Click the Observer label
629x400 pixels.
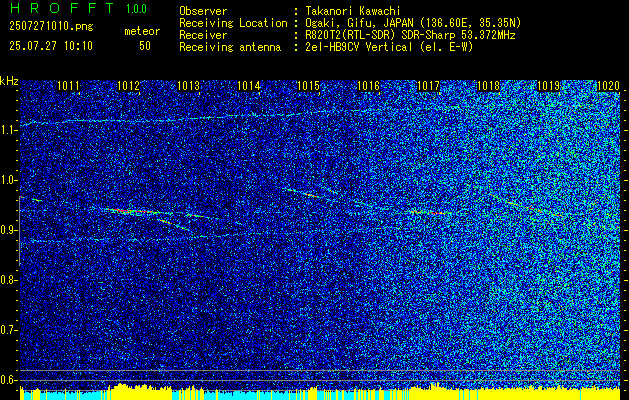coord(203,11)
